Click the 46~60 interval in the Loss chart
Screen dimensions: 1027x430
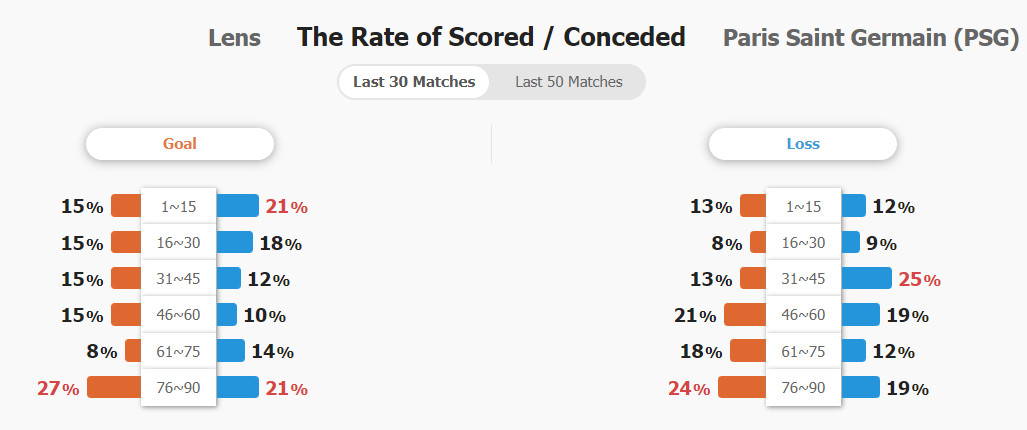[803, 315]
